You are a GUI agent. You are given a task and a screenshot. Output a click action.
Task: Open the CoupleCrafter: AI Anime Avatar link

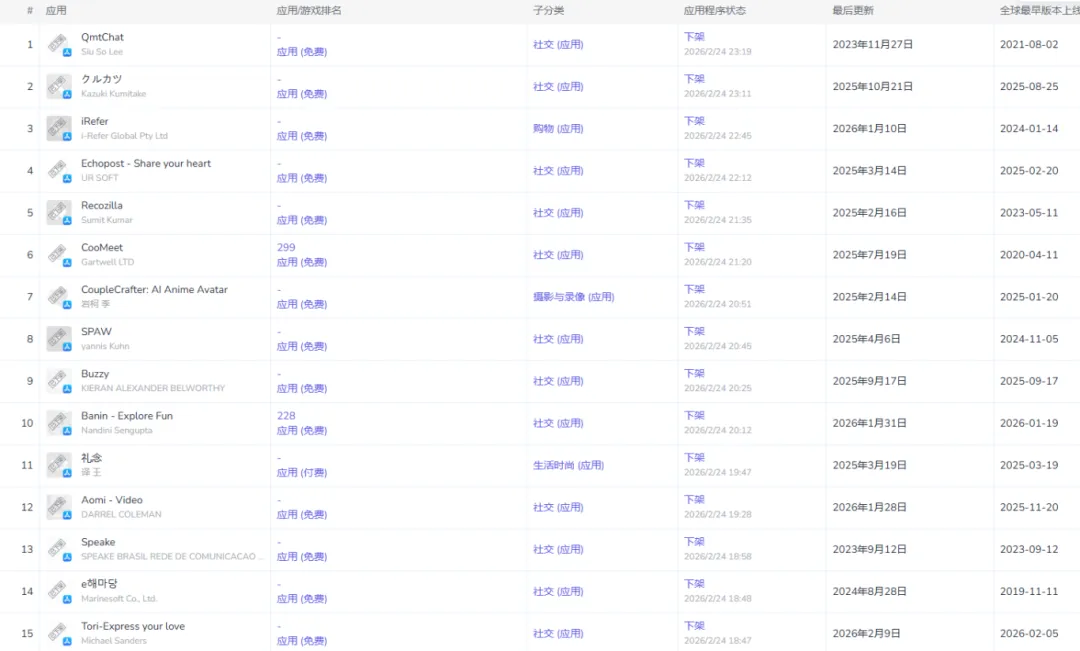154,289
